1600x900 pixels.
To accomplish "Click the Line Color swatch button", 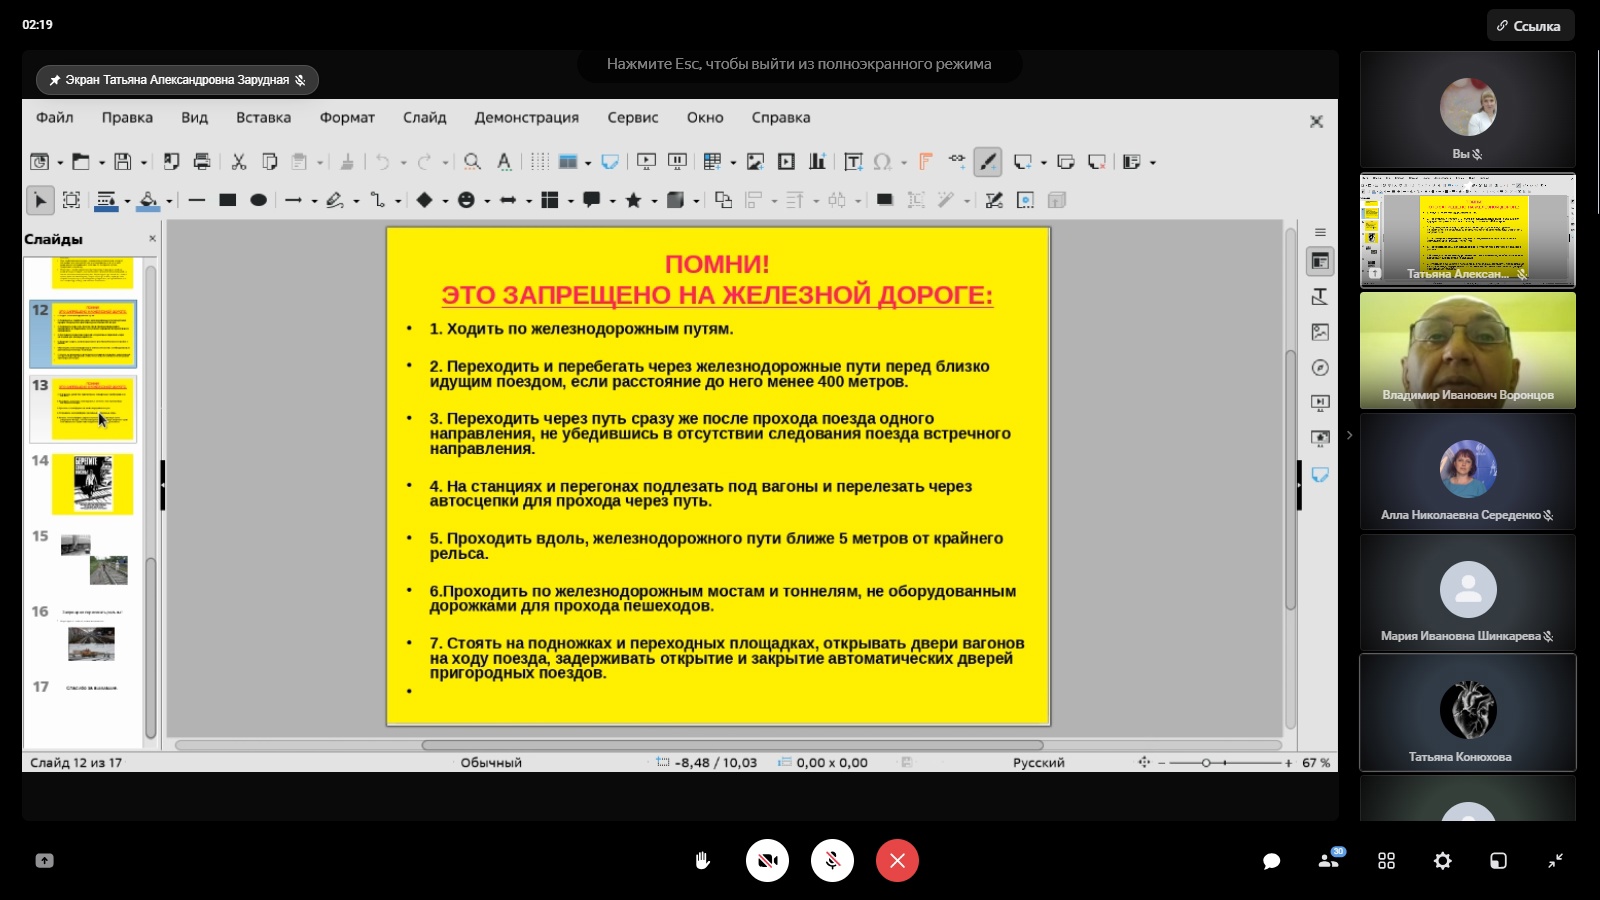I will pyautogui.click(x=106, y=200).
